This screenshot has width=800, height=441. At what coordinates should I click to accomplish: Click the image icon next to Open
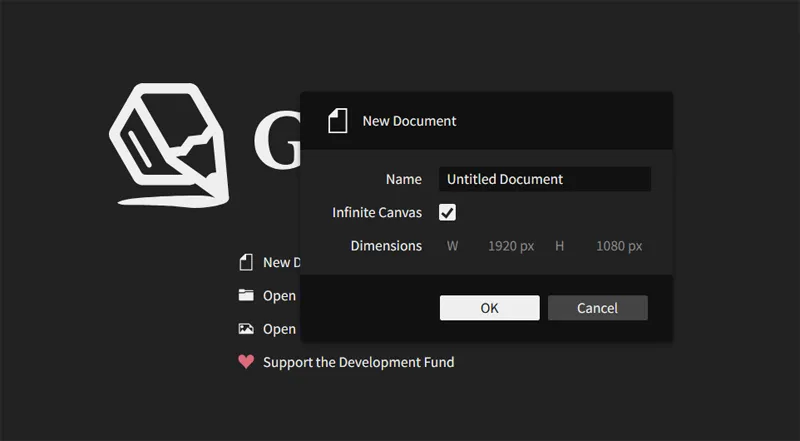[x=246, y=329]
